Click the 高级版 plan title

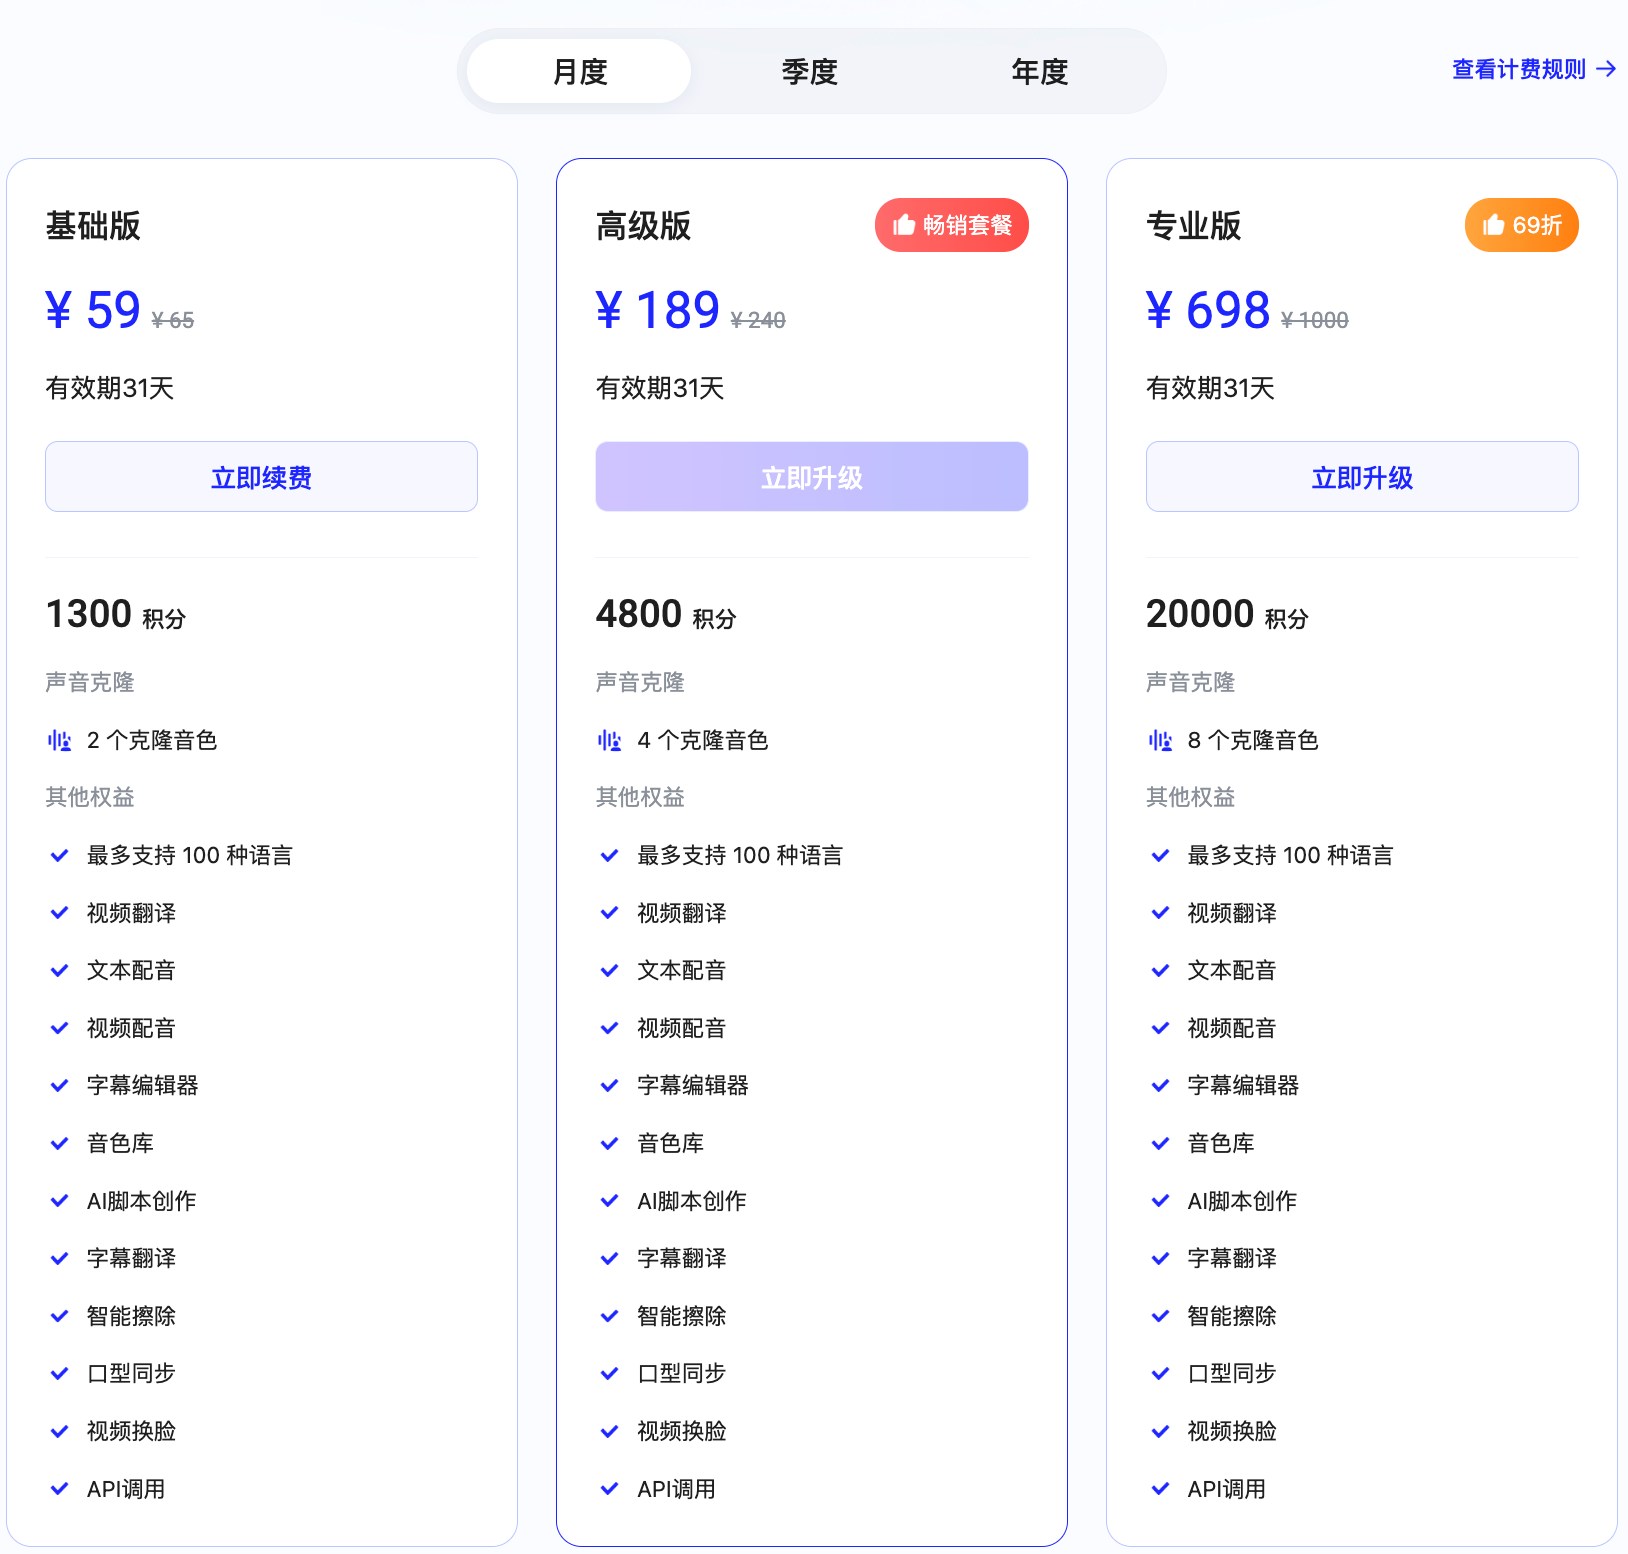click(643, 226)
